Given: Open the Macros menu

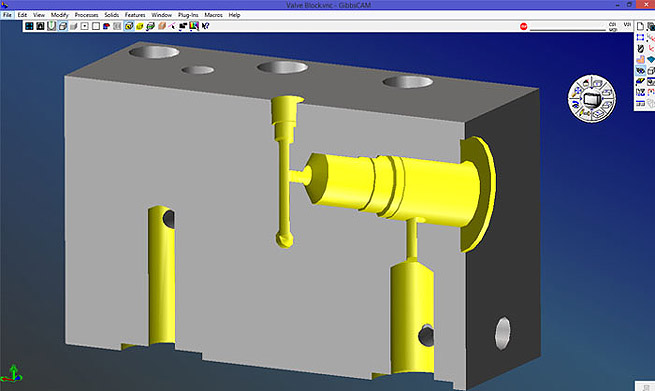Looking at the screenshot, I should click(213, 15).
